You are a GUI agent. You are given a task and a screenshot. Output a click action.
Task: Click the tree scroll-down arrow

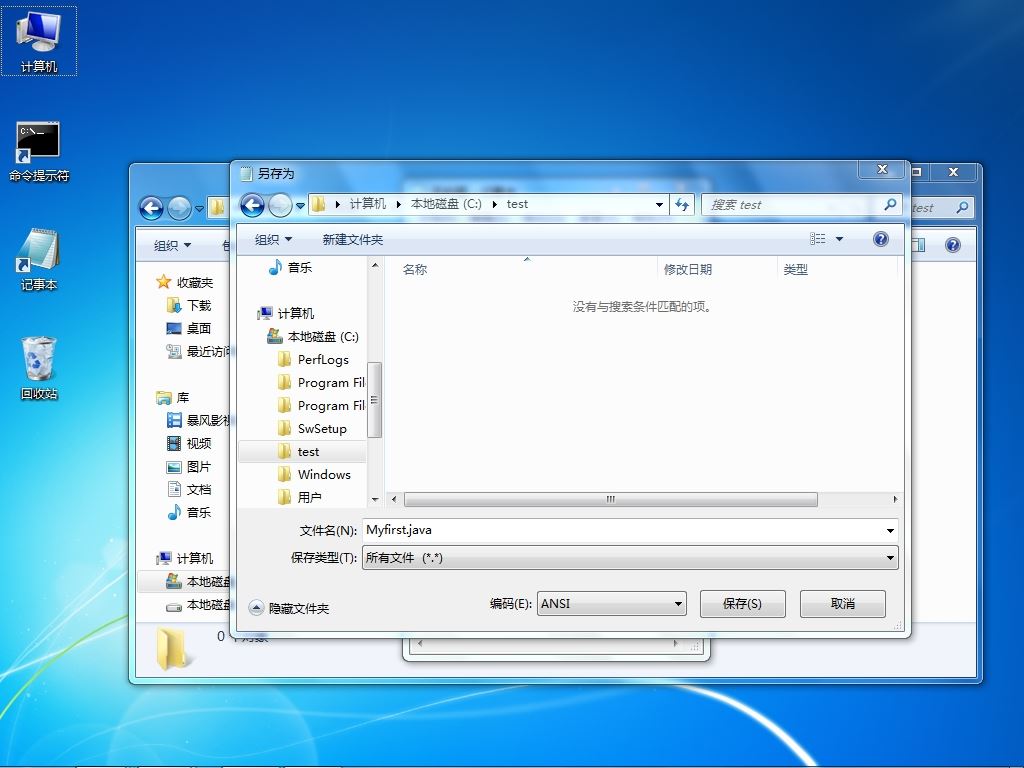point(375,500)
